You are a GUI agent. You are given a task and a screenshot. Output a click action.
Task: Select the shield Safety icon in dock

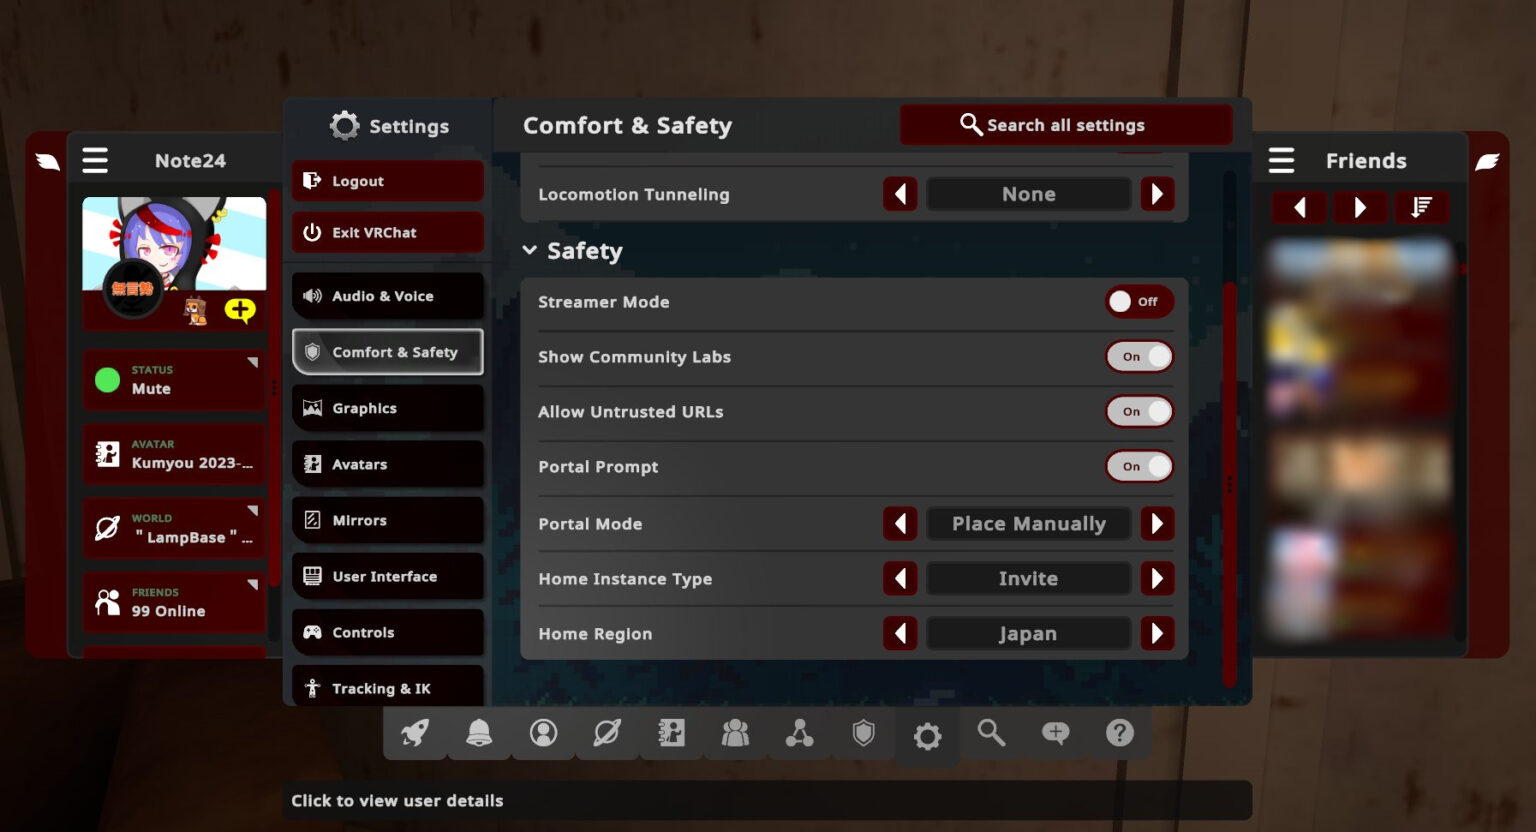863,733
